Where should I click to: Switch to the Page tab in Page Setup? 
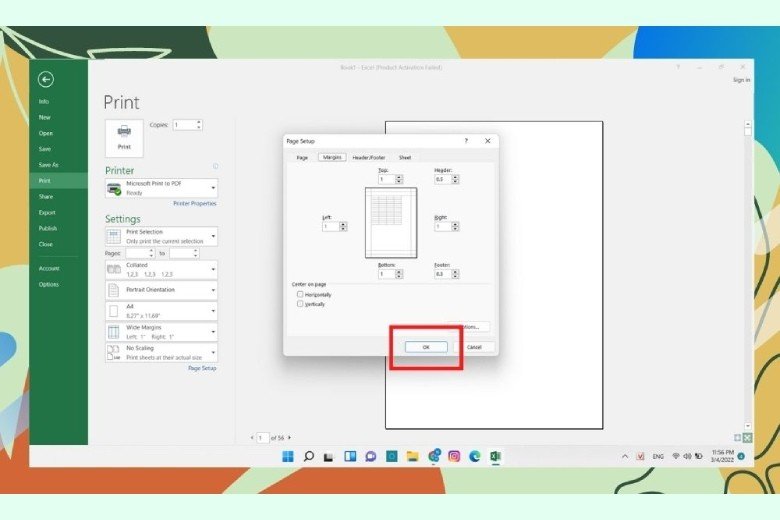tap(302, 158)
